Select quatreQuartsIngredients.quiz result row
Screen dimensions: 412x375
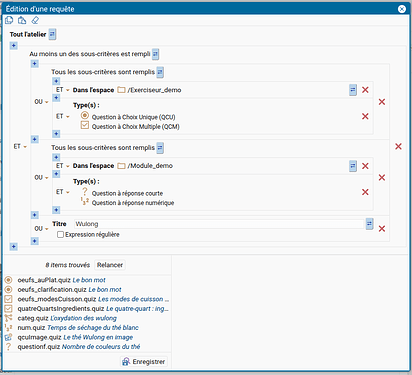click(87, 309)
